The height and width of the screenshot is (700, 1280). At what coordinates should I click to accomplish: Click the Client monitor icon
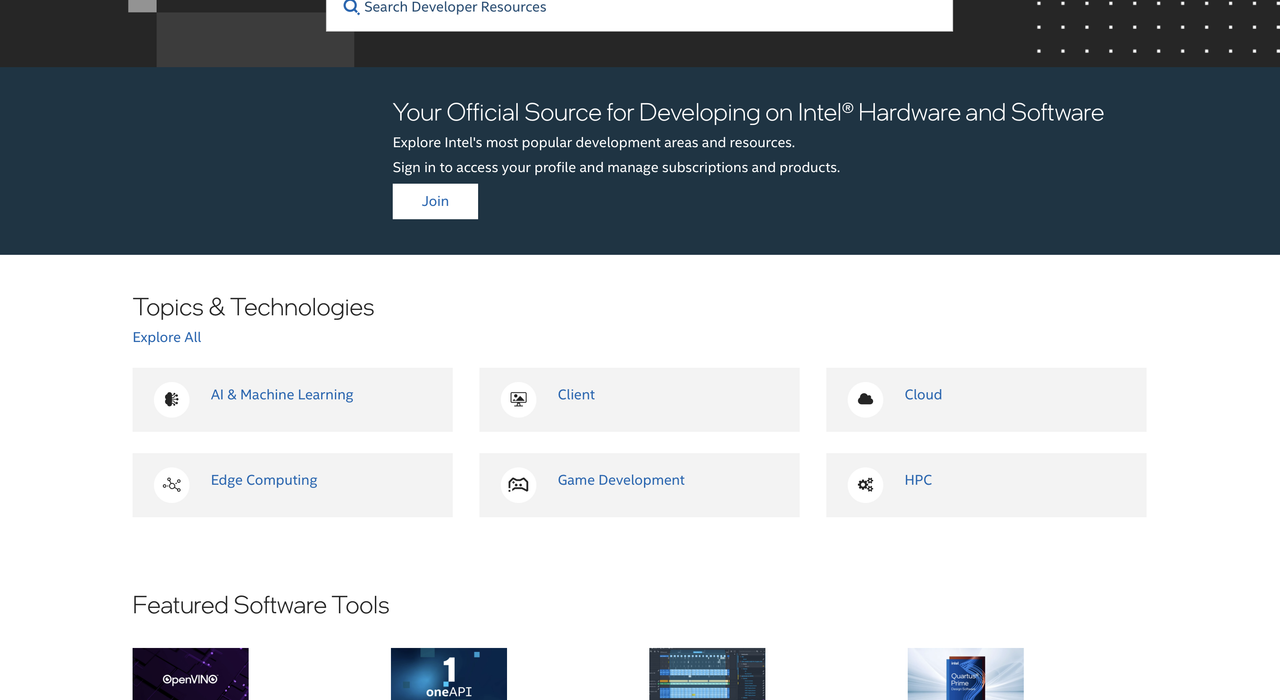coord(518,400)
